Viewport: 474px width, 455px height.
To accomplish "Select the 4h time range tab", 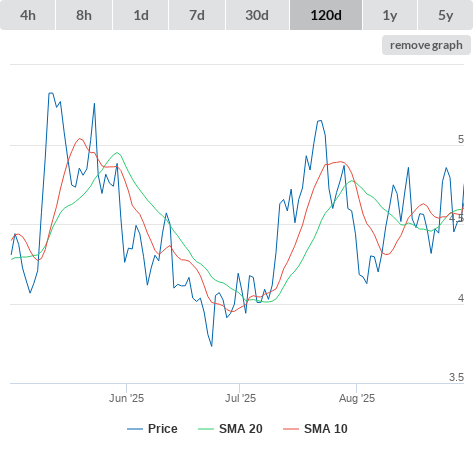I will (x=28, y=15).
